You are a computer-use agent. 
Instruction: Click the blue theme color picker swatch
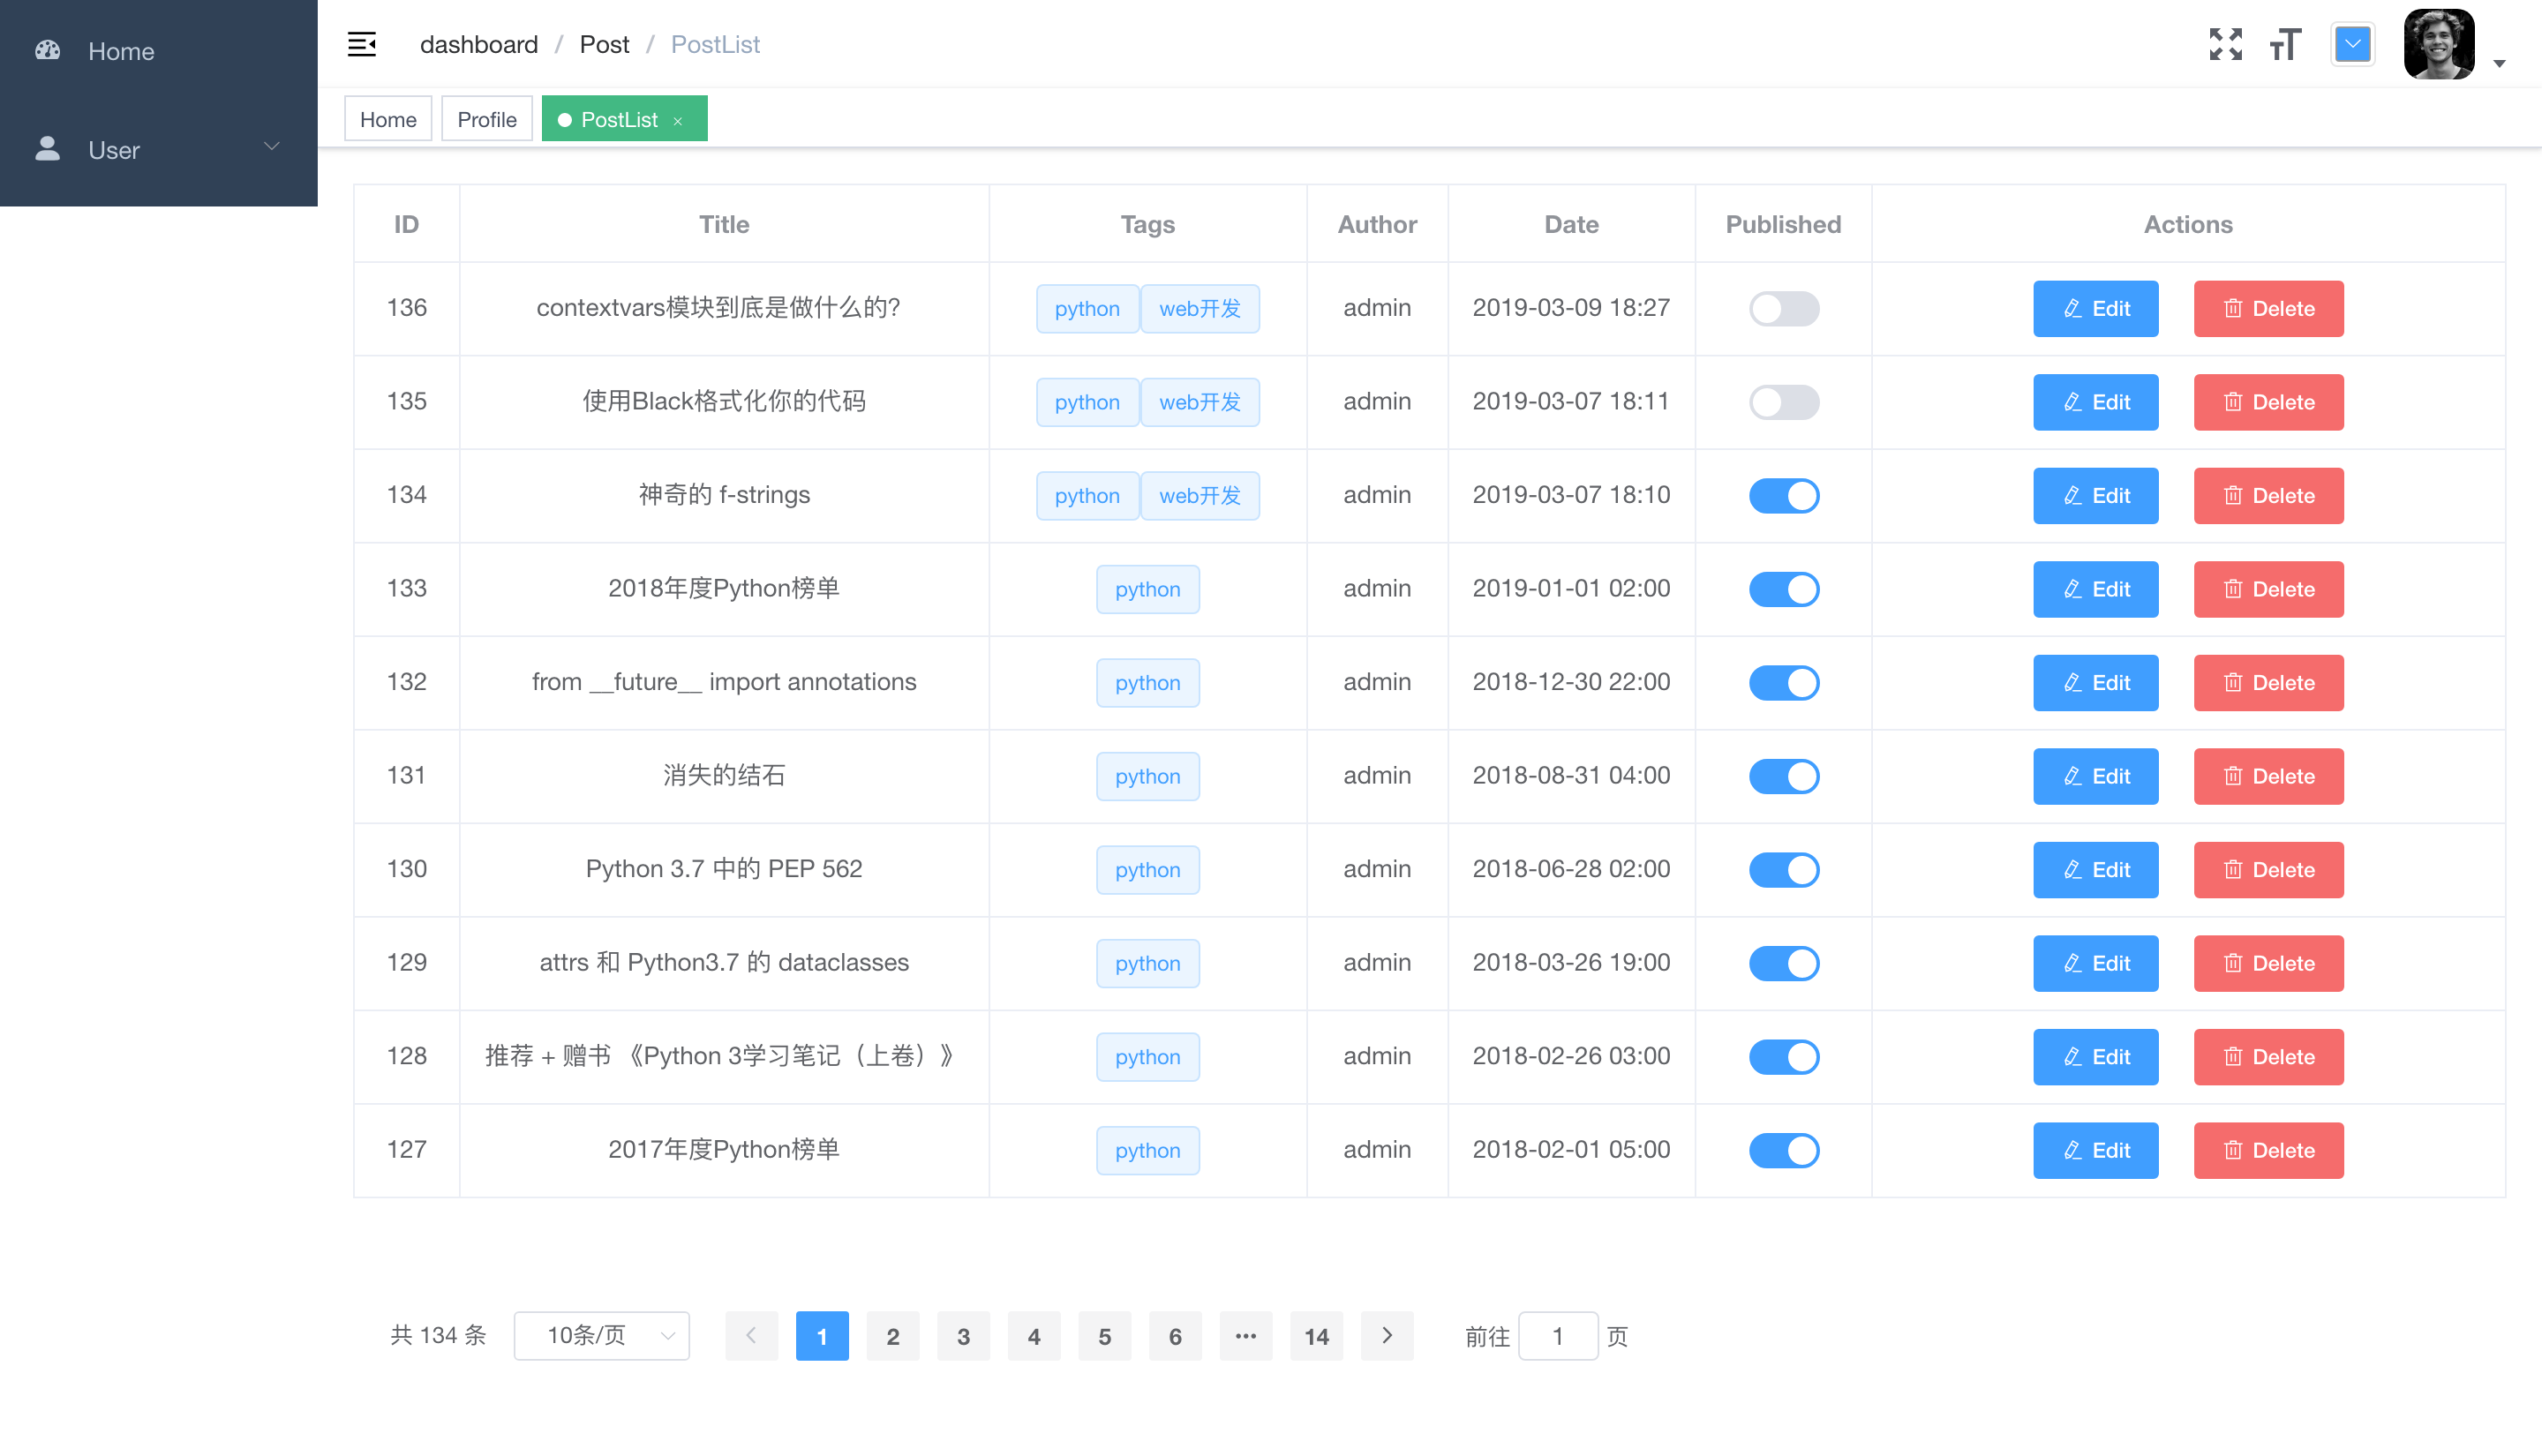[x=2352, y=44]
